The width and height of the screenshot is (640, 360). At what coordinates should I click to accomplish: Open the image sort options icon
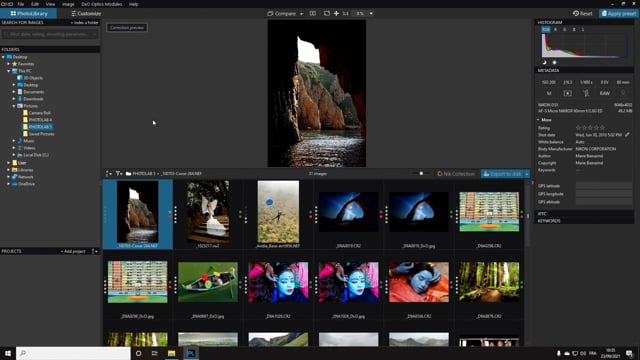[x=109, y=173]
